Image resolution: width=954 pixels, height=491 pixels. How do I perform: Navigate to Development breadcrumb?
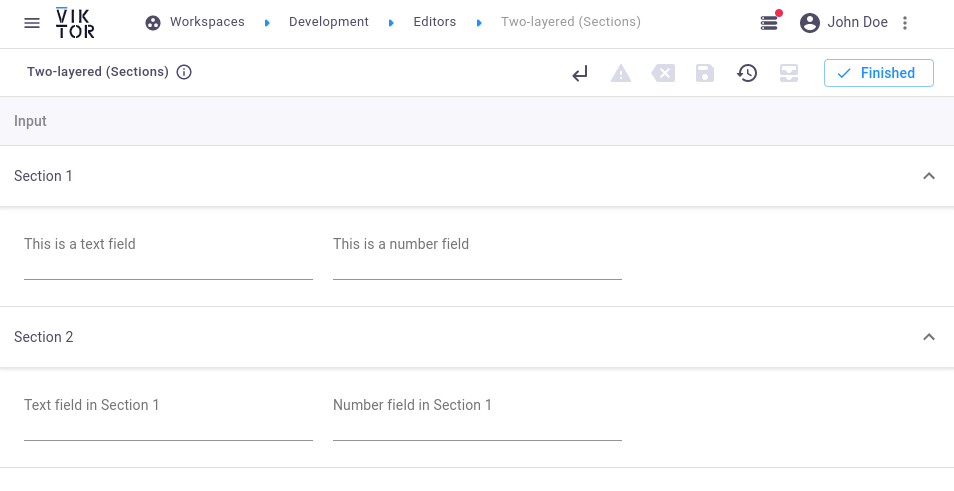[x=328, y=22]
